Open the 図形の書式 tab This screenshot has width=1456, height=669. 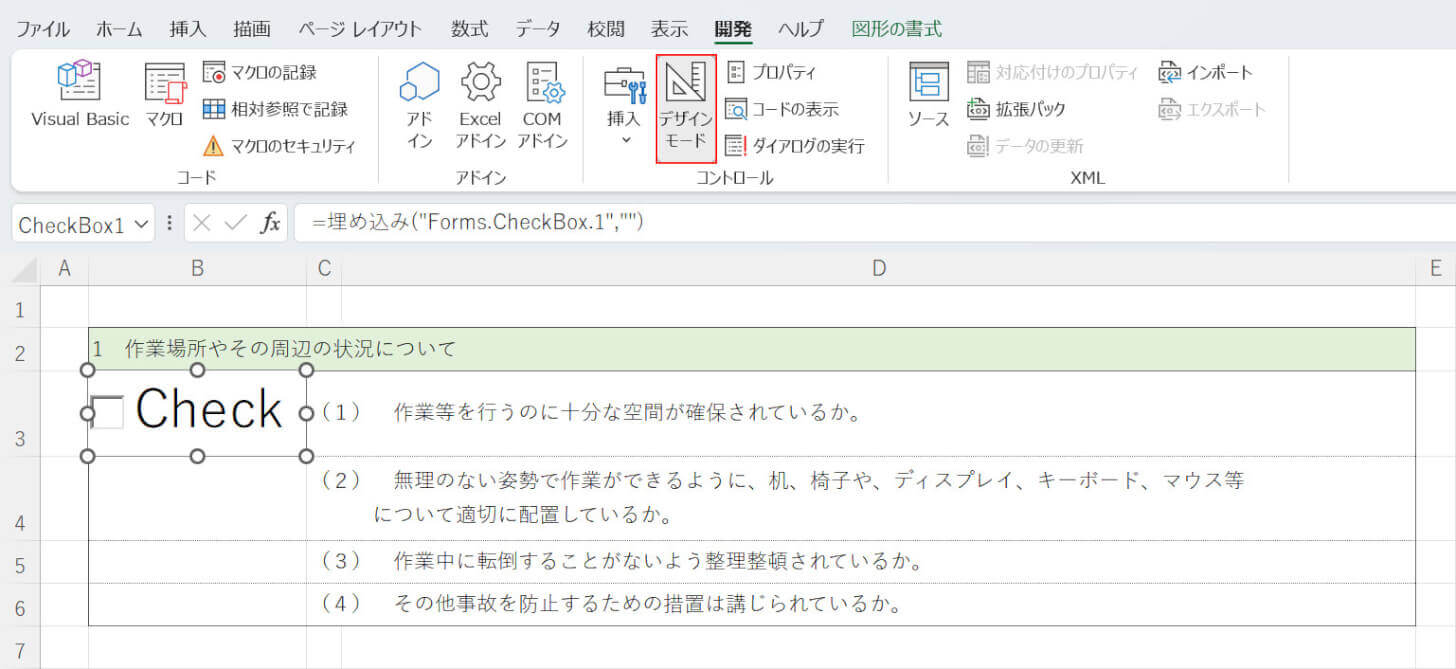(x=896, y=29)
